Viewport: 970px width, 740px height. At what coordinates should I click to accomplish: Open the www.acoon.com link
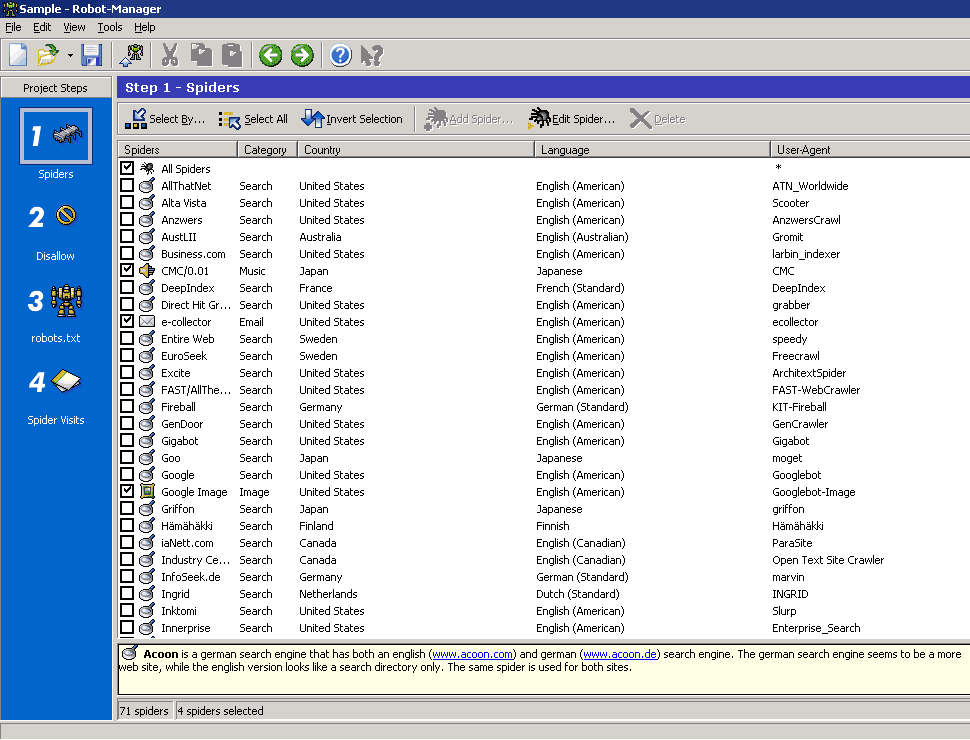click(474, 654)
